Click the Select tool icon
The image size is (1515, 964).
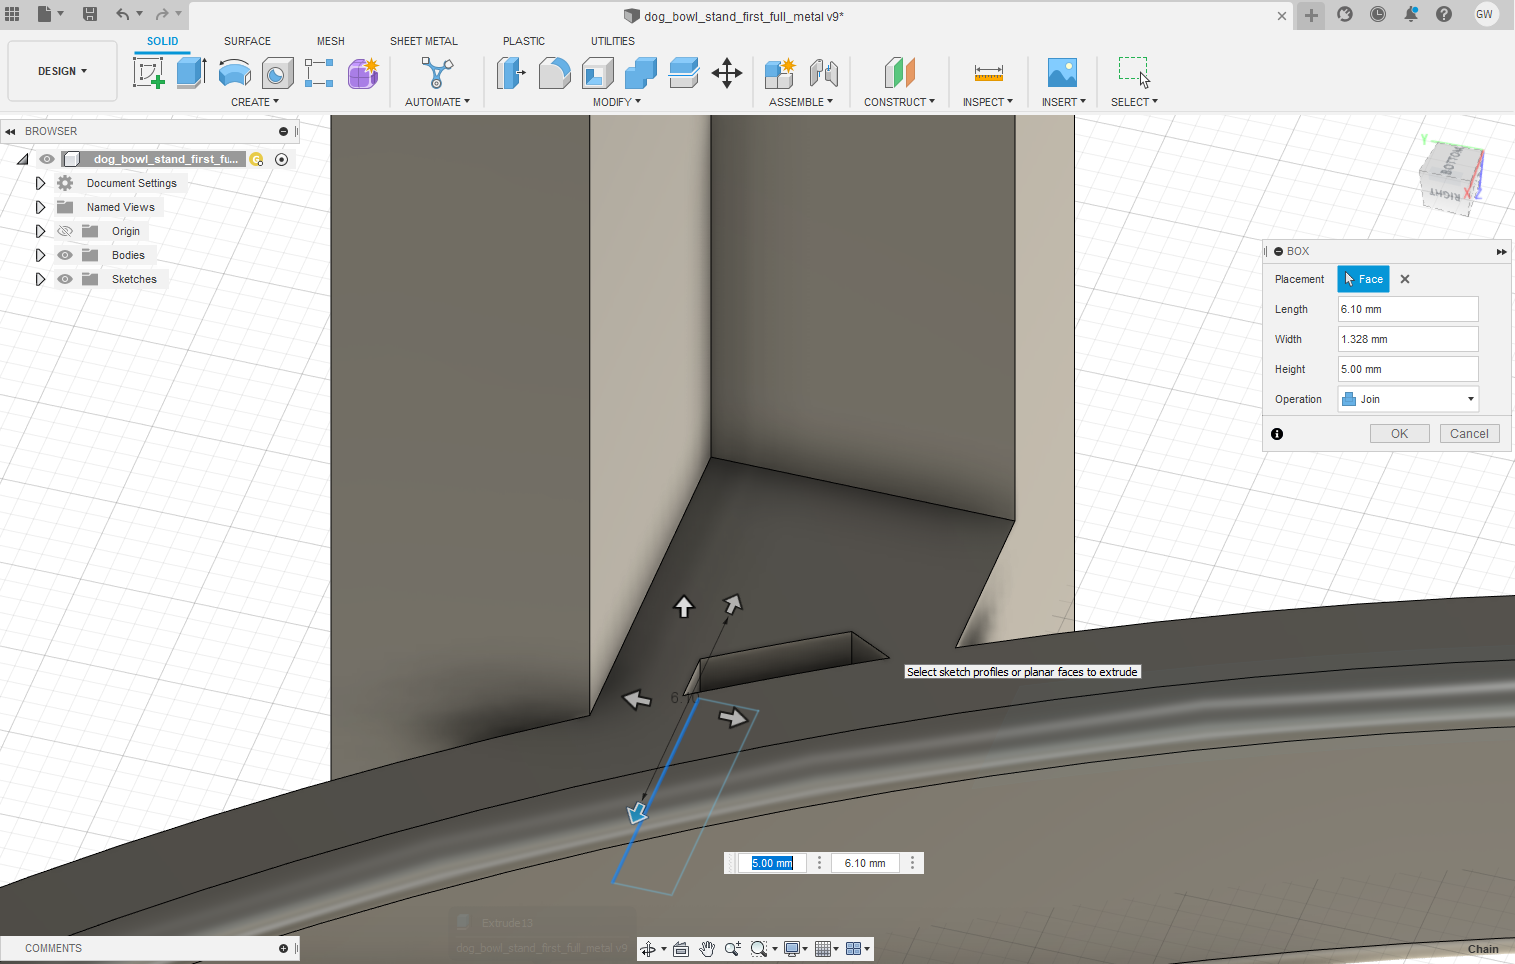1134,73
